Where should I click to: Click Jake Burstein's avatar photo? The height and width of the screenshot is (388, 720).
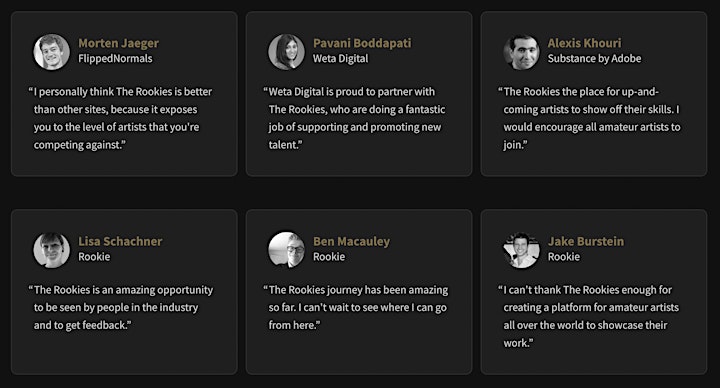point(521,250)
